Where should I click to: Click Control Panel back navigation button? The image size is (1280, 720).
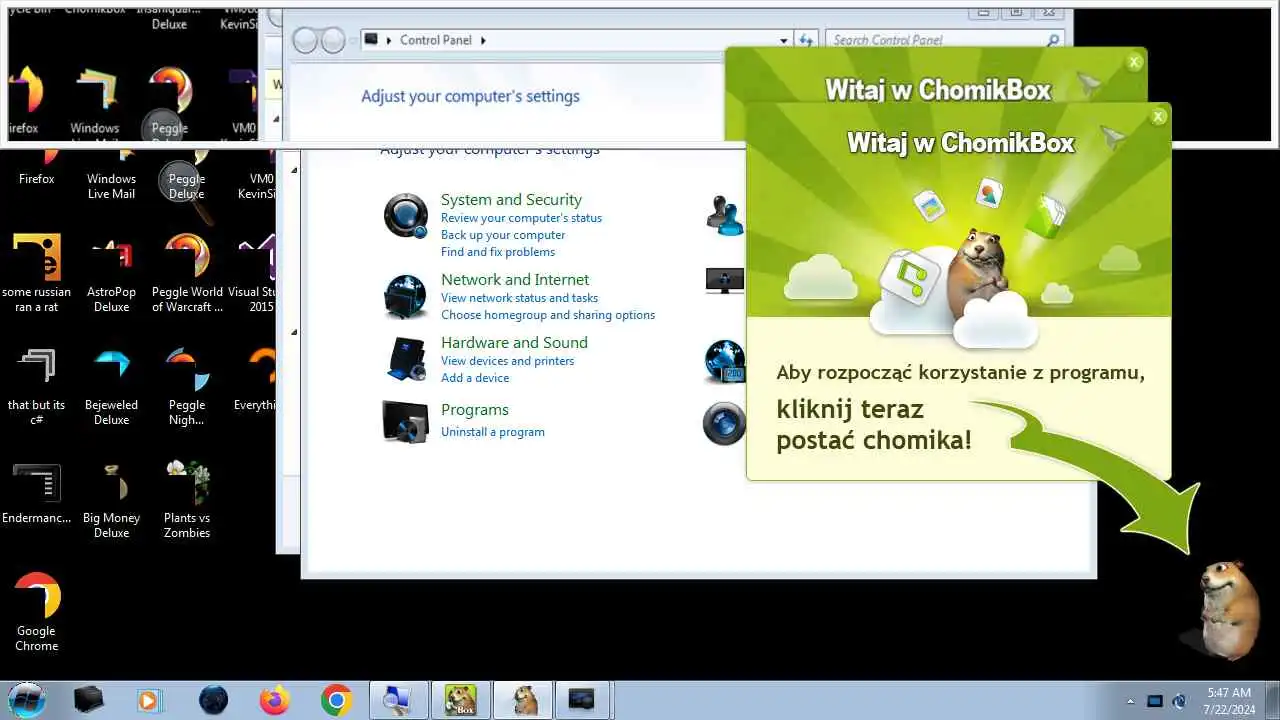pyautogui.click(x=306, y=40)
